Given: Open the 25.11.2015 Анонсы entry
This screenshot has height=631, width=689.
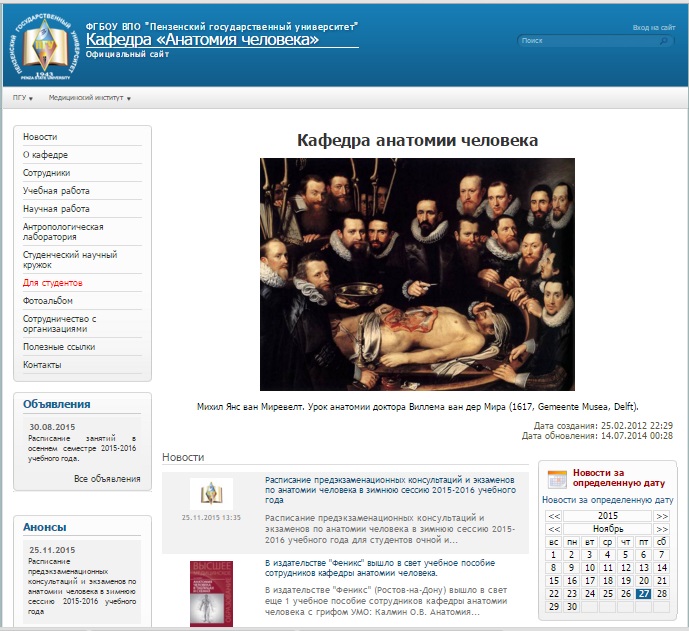Looking at the screenshot, I should click(82, 586).
